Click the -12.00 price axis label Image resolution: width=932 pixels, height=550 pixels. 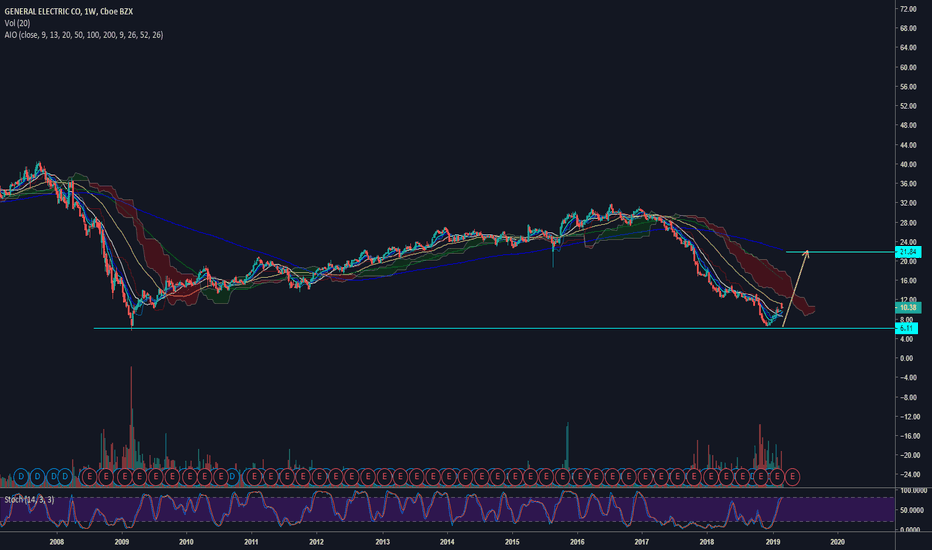[x=908, y=417]
